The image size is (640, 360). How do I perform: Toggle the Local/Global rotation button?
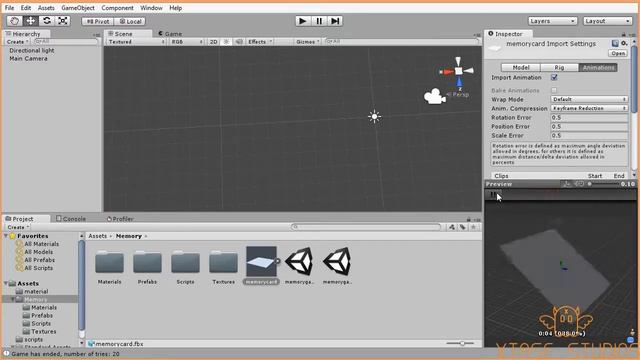[130, 21]
